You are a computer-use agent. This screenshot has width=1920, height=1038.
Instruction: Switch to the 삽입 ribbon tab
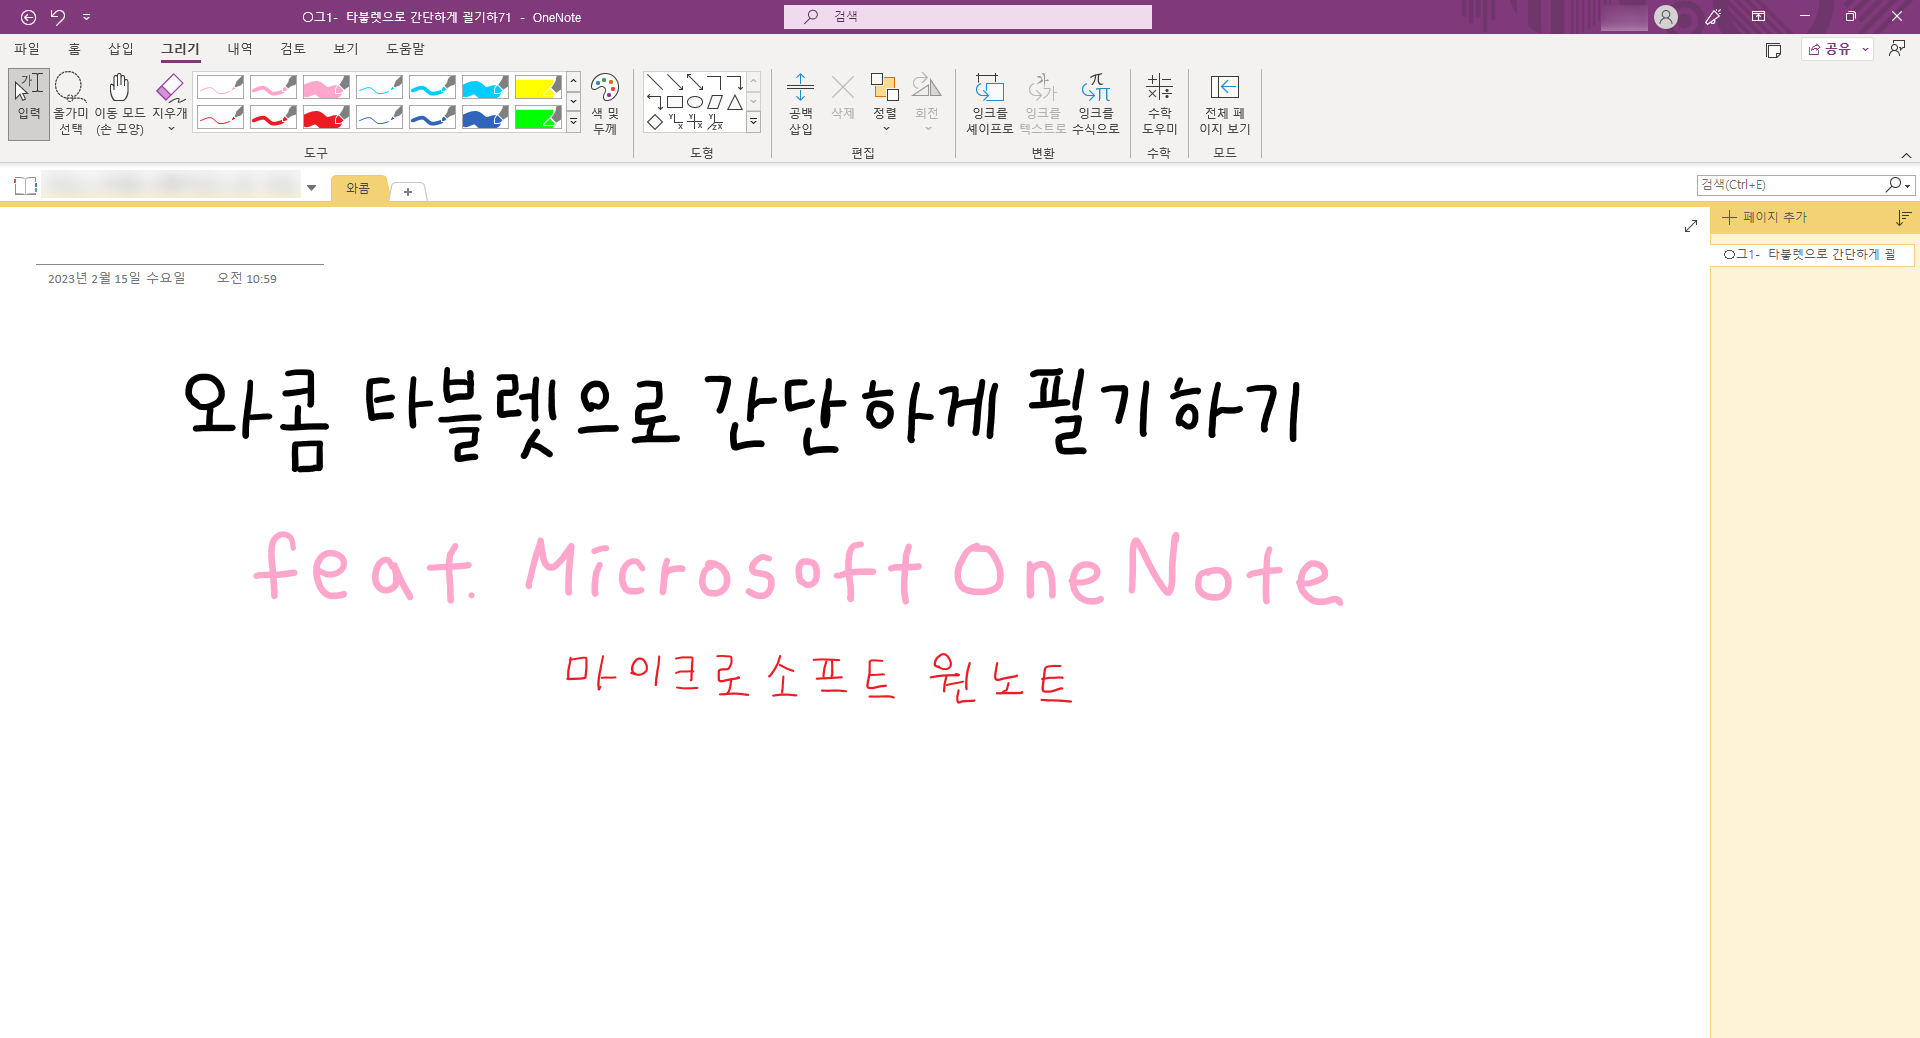[121, 49]
